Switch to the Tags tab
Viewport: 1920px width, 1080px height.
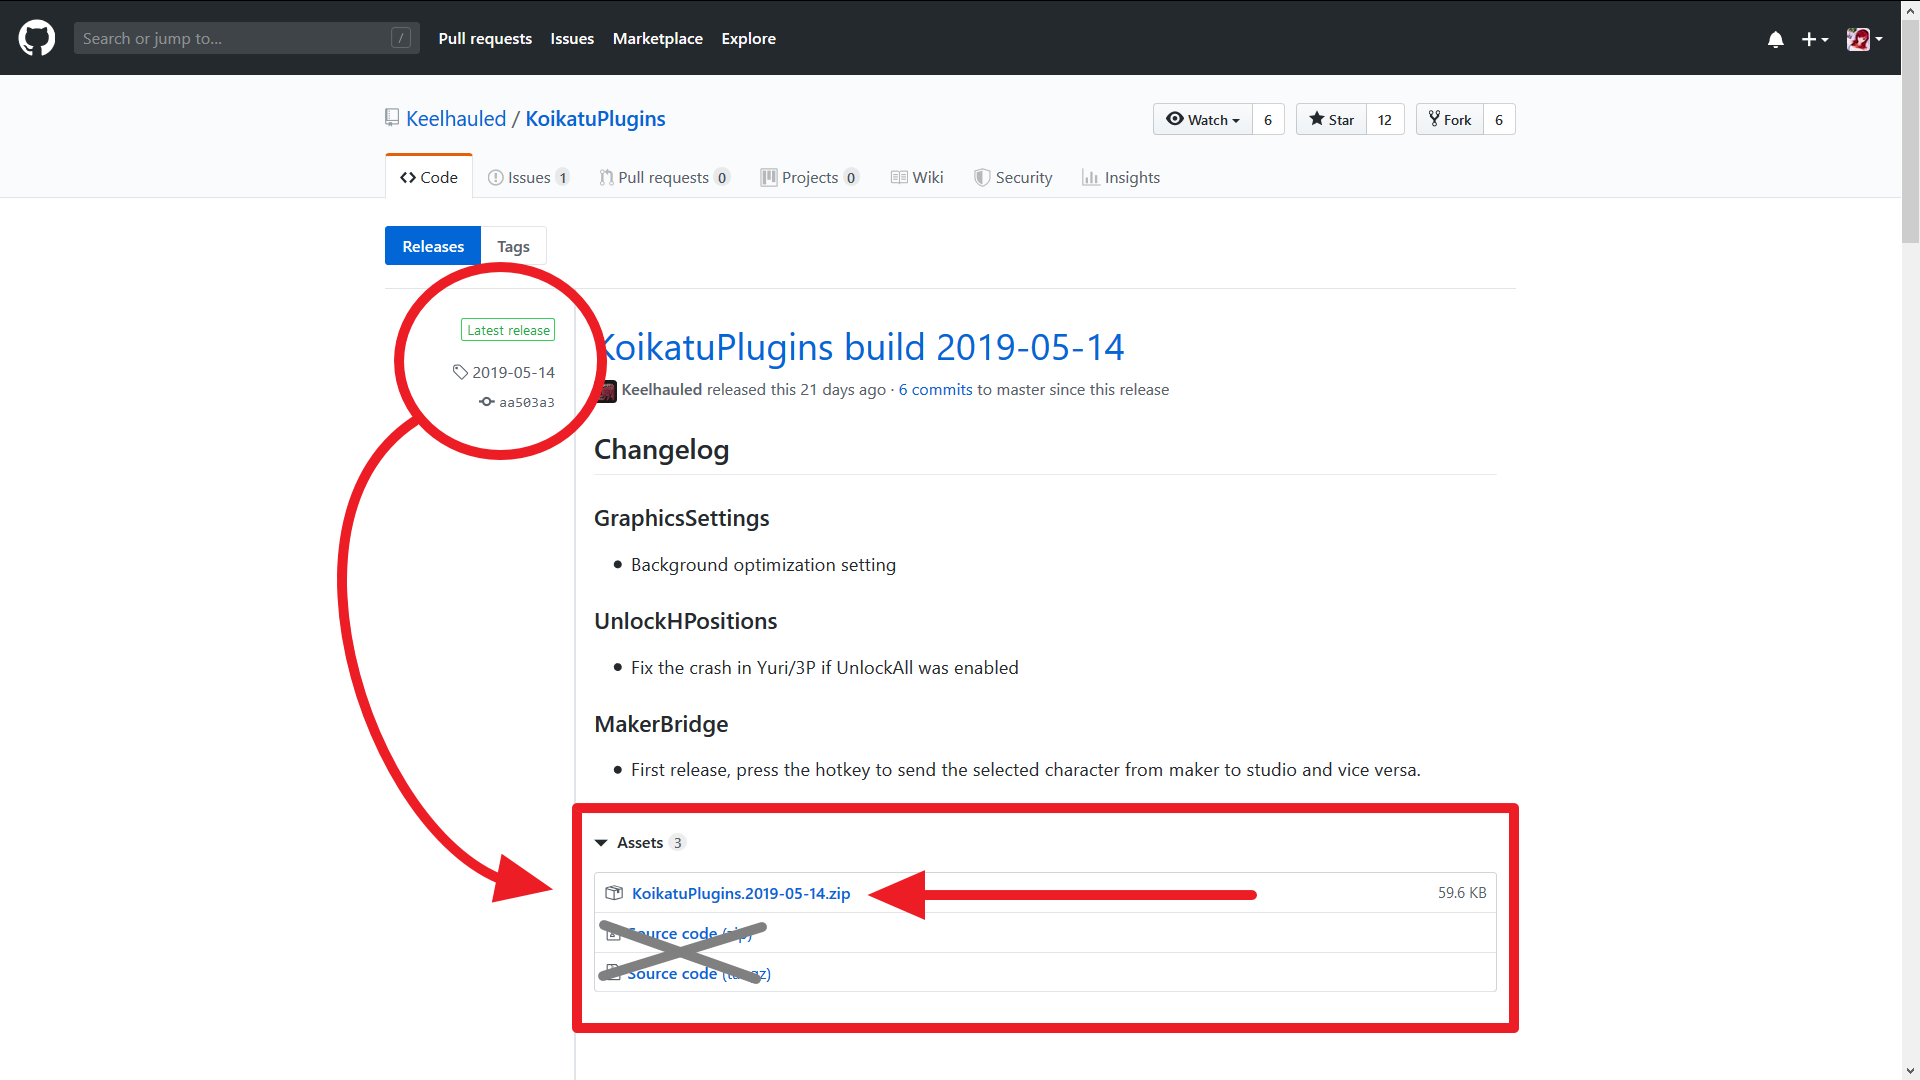click(x=513, y=246)
